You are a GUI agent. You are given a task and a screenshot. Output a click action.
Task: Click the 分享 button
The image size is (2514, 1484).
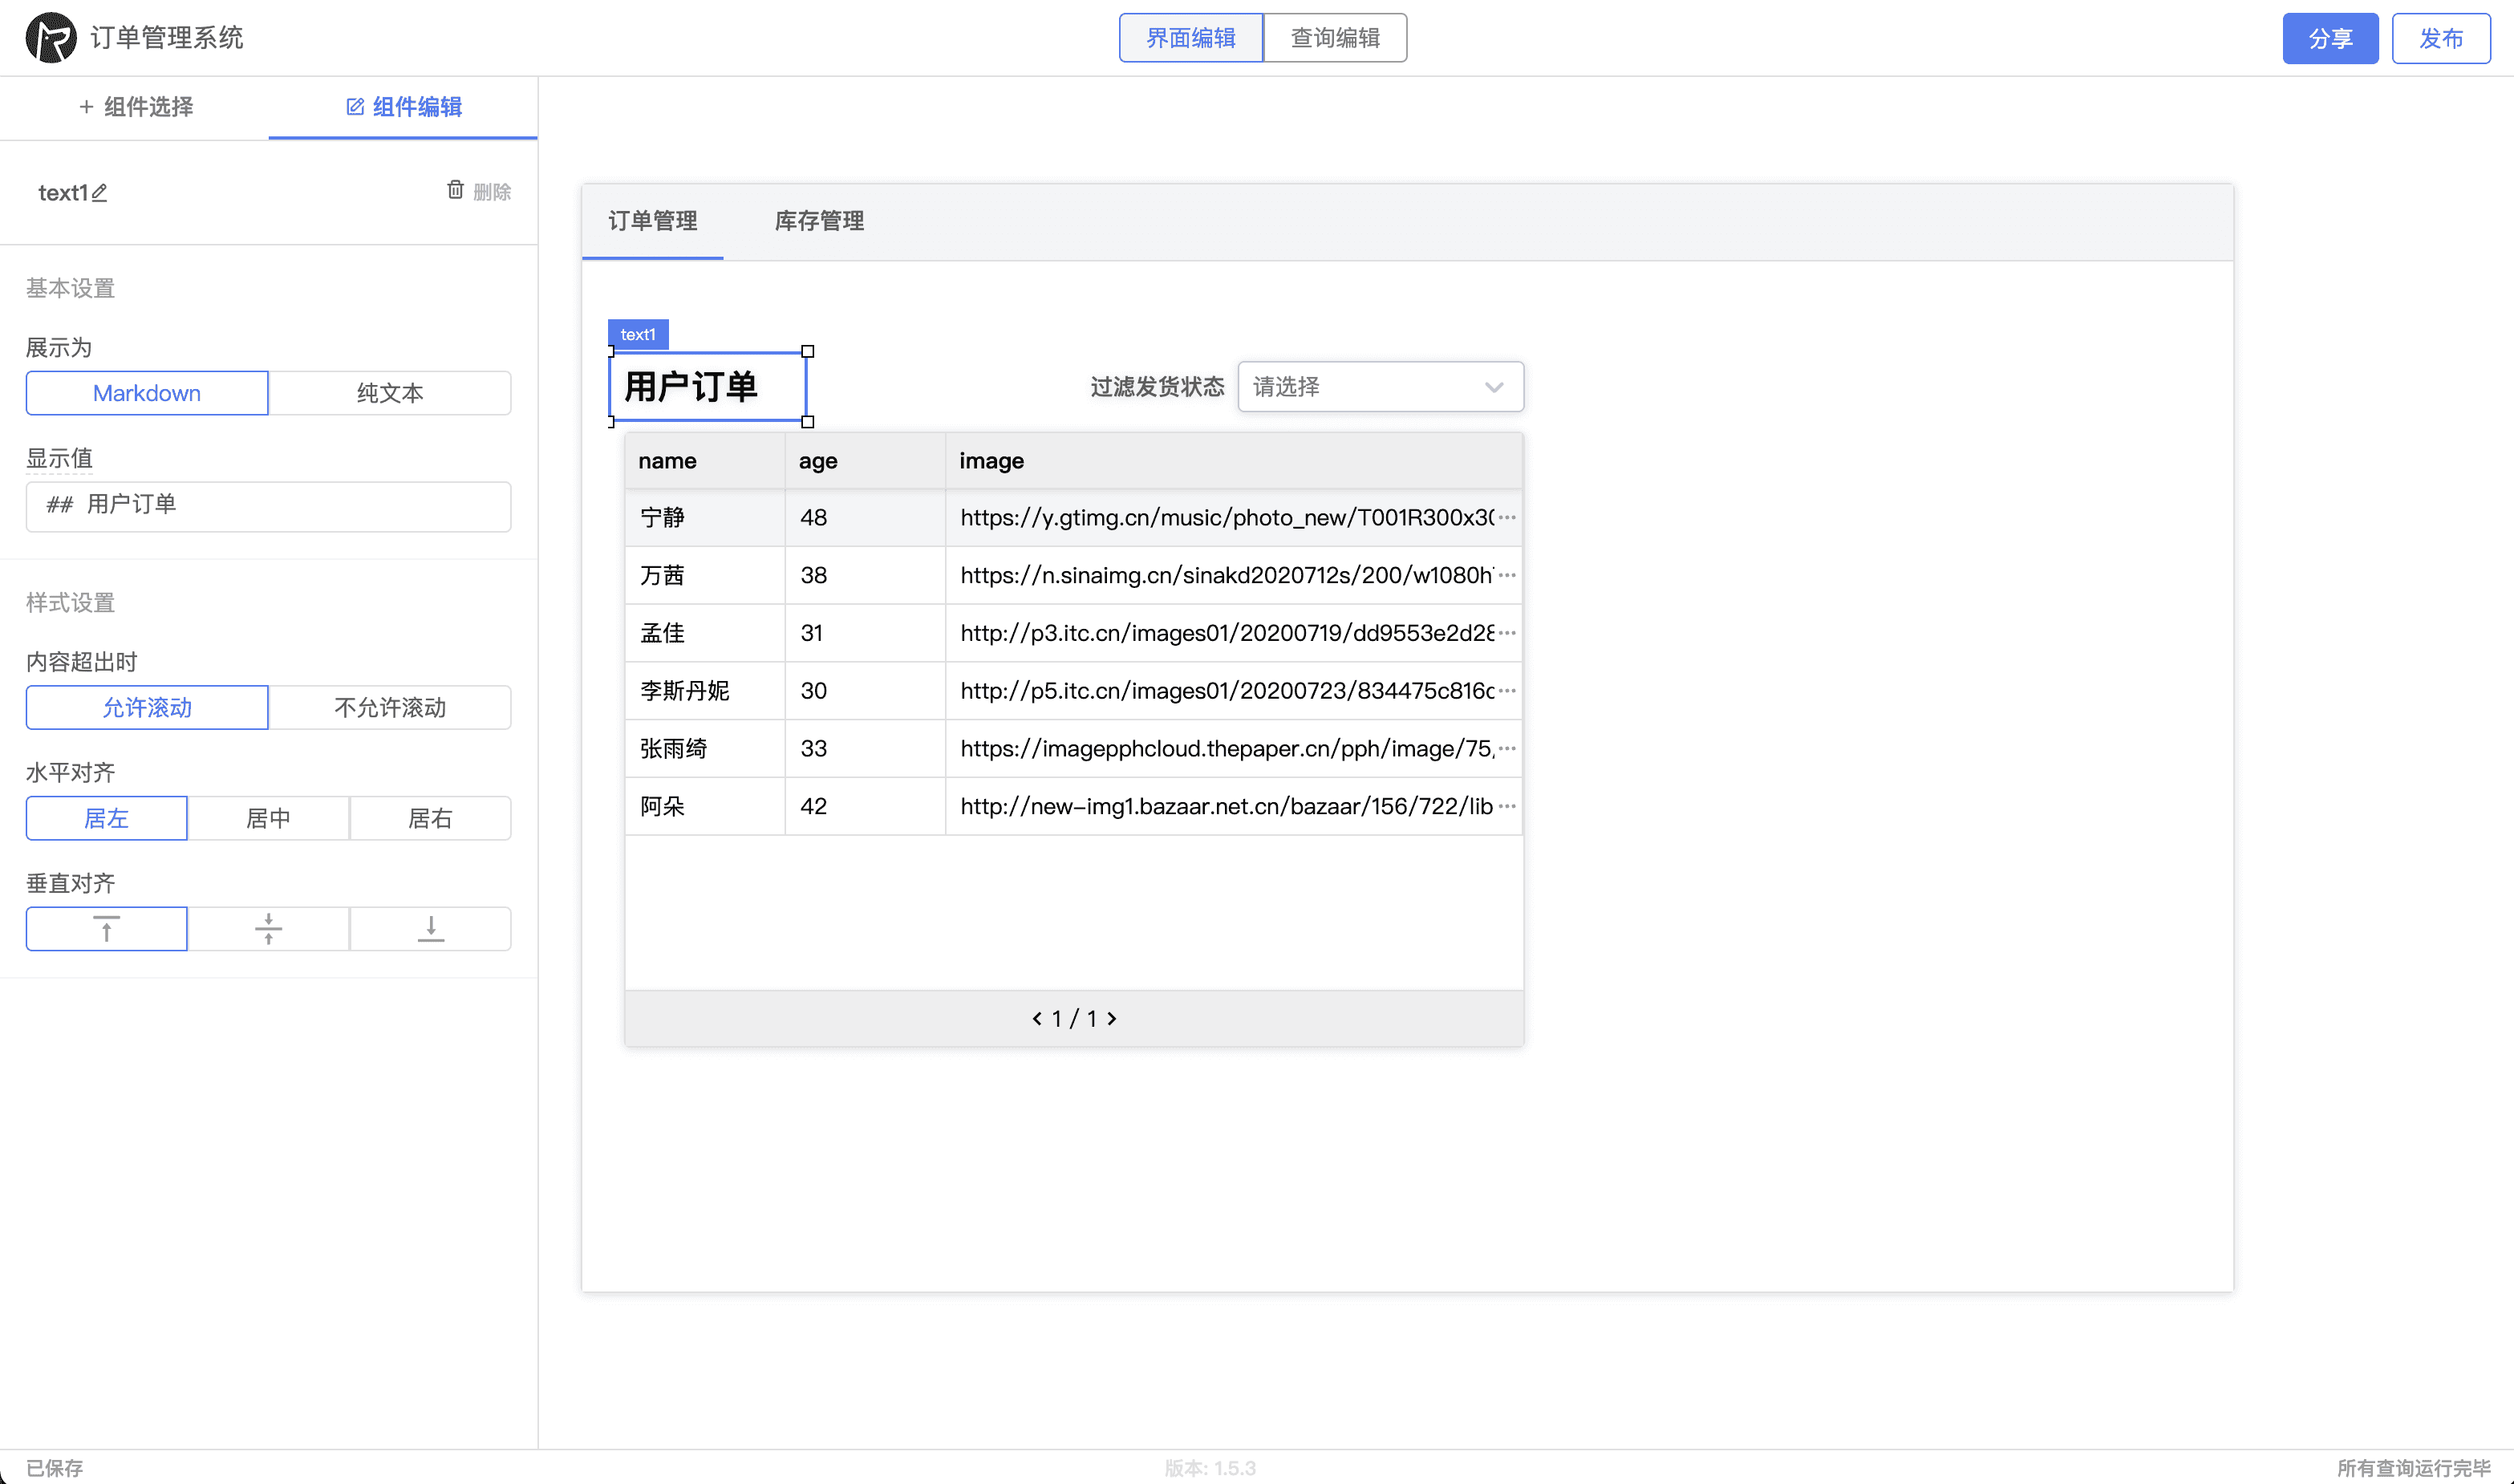(x=2331, y=38)
